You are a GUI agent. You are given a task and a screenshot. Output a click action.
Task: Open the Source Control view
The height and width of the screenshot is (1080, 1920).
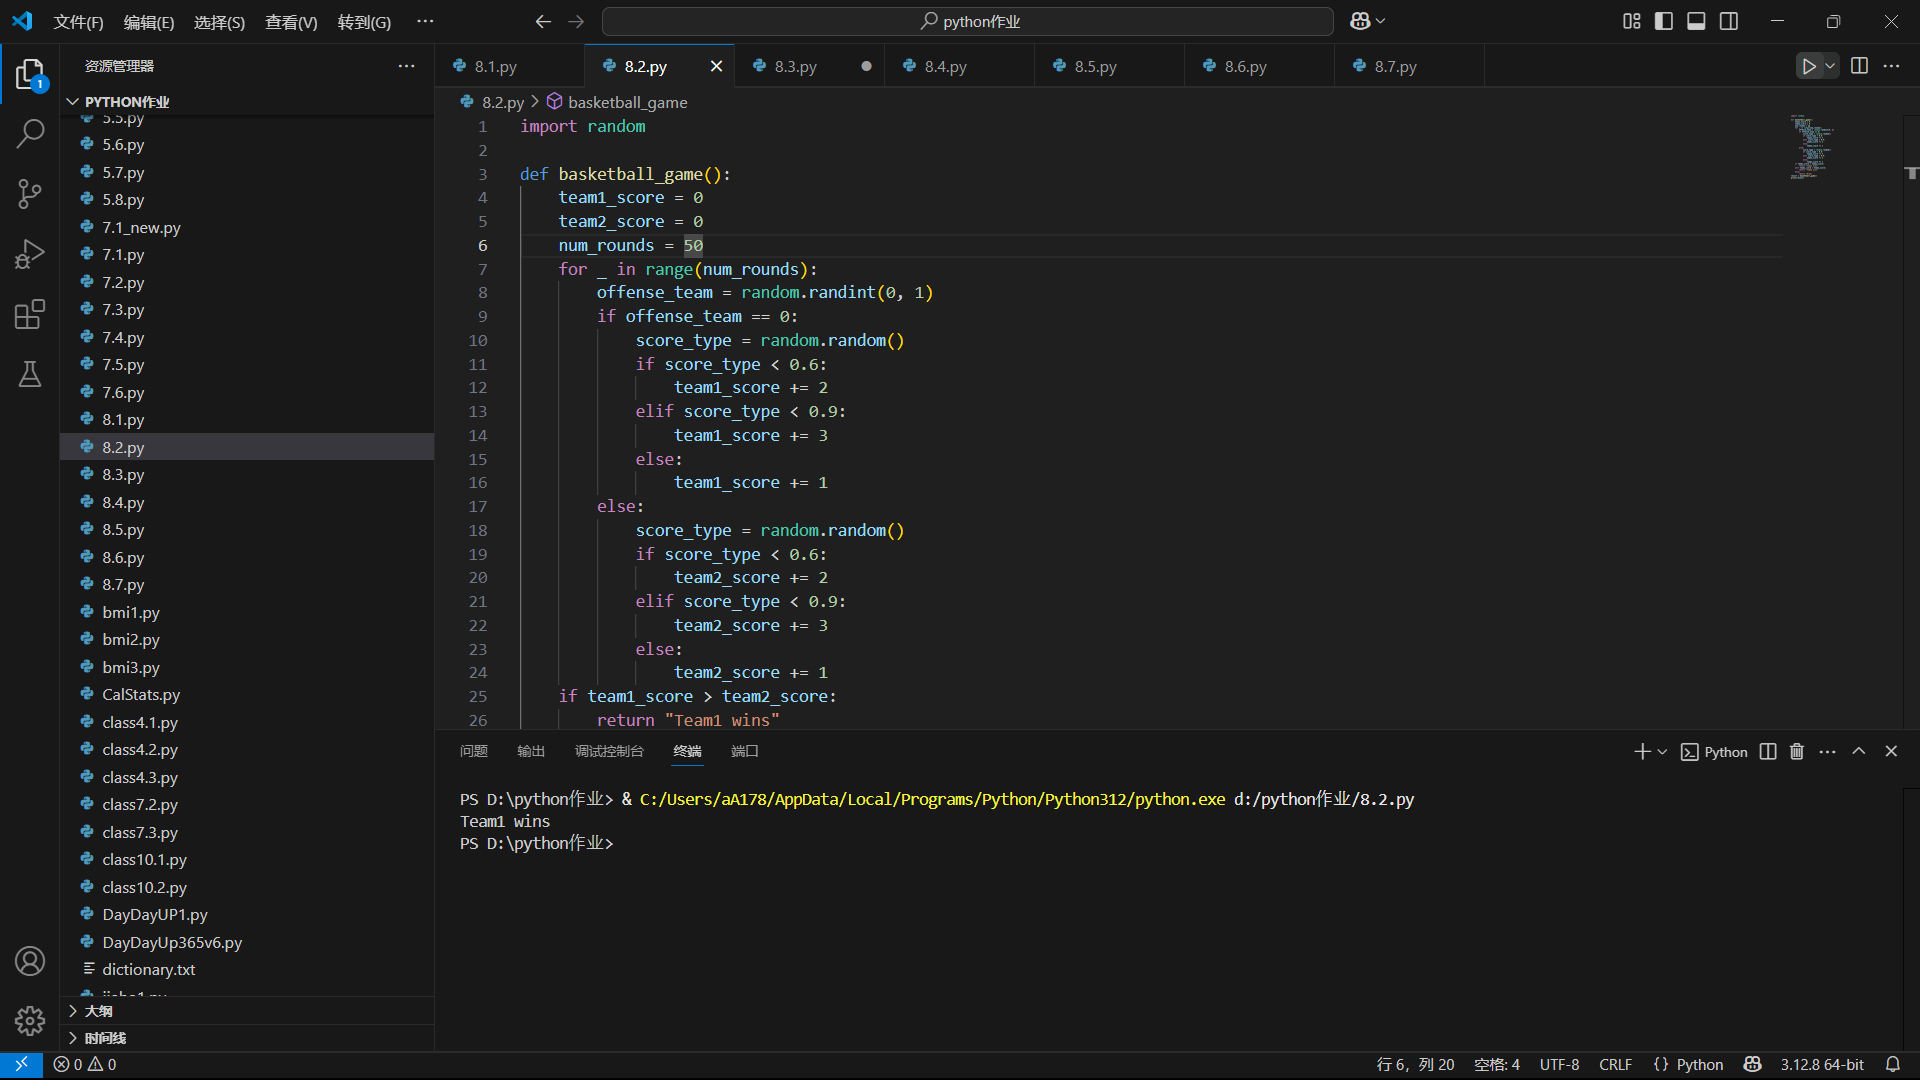[x=30, y=194]
